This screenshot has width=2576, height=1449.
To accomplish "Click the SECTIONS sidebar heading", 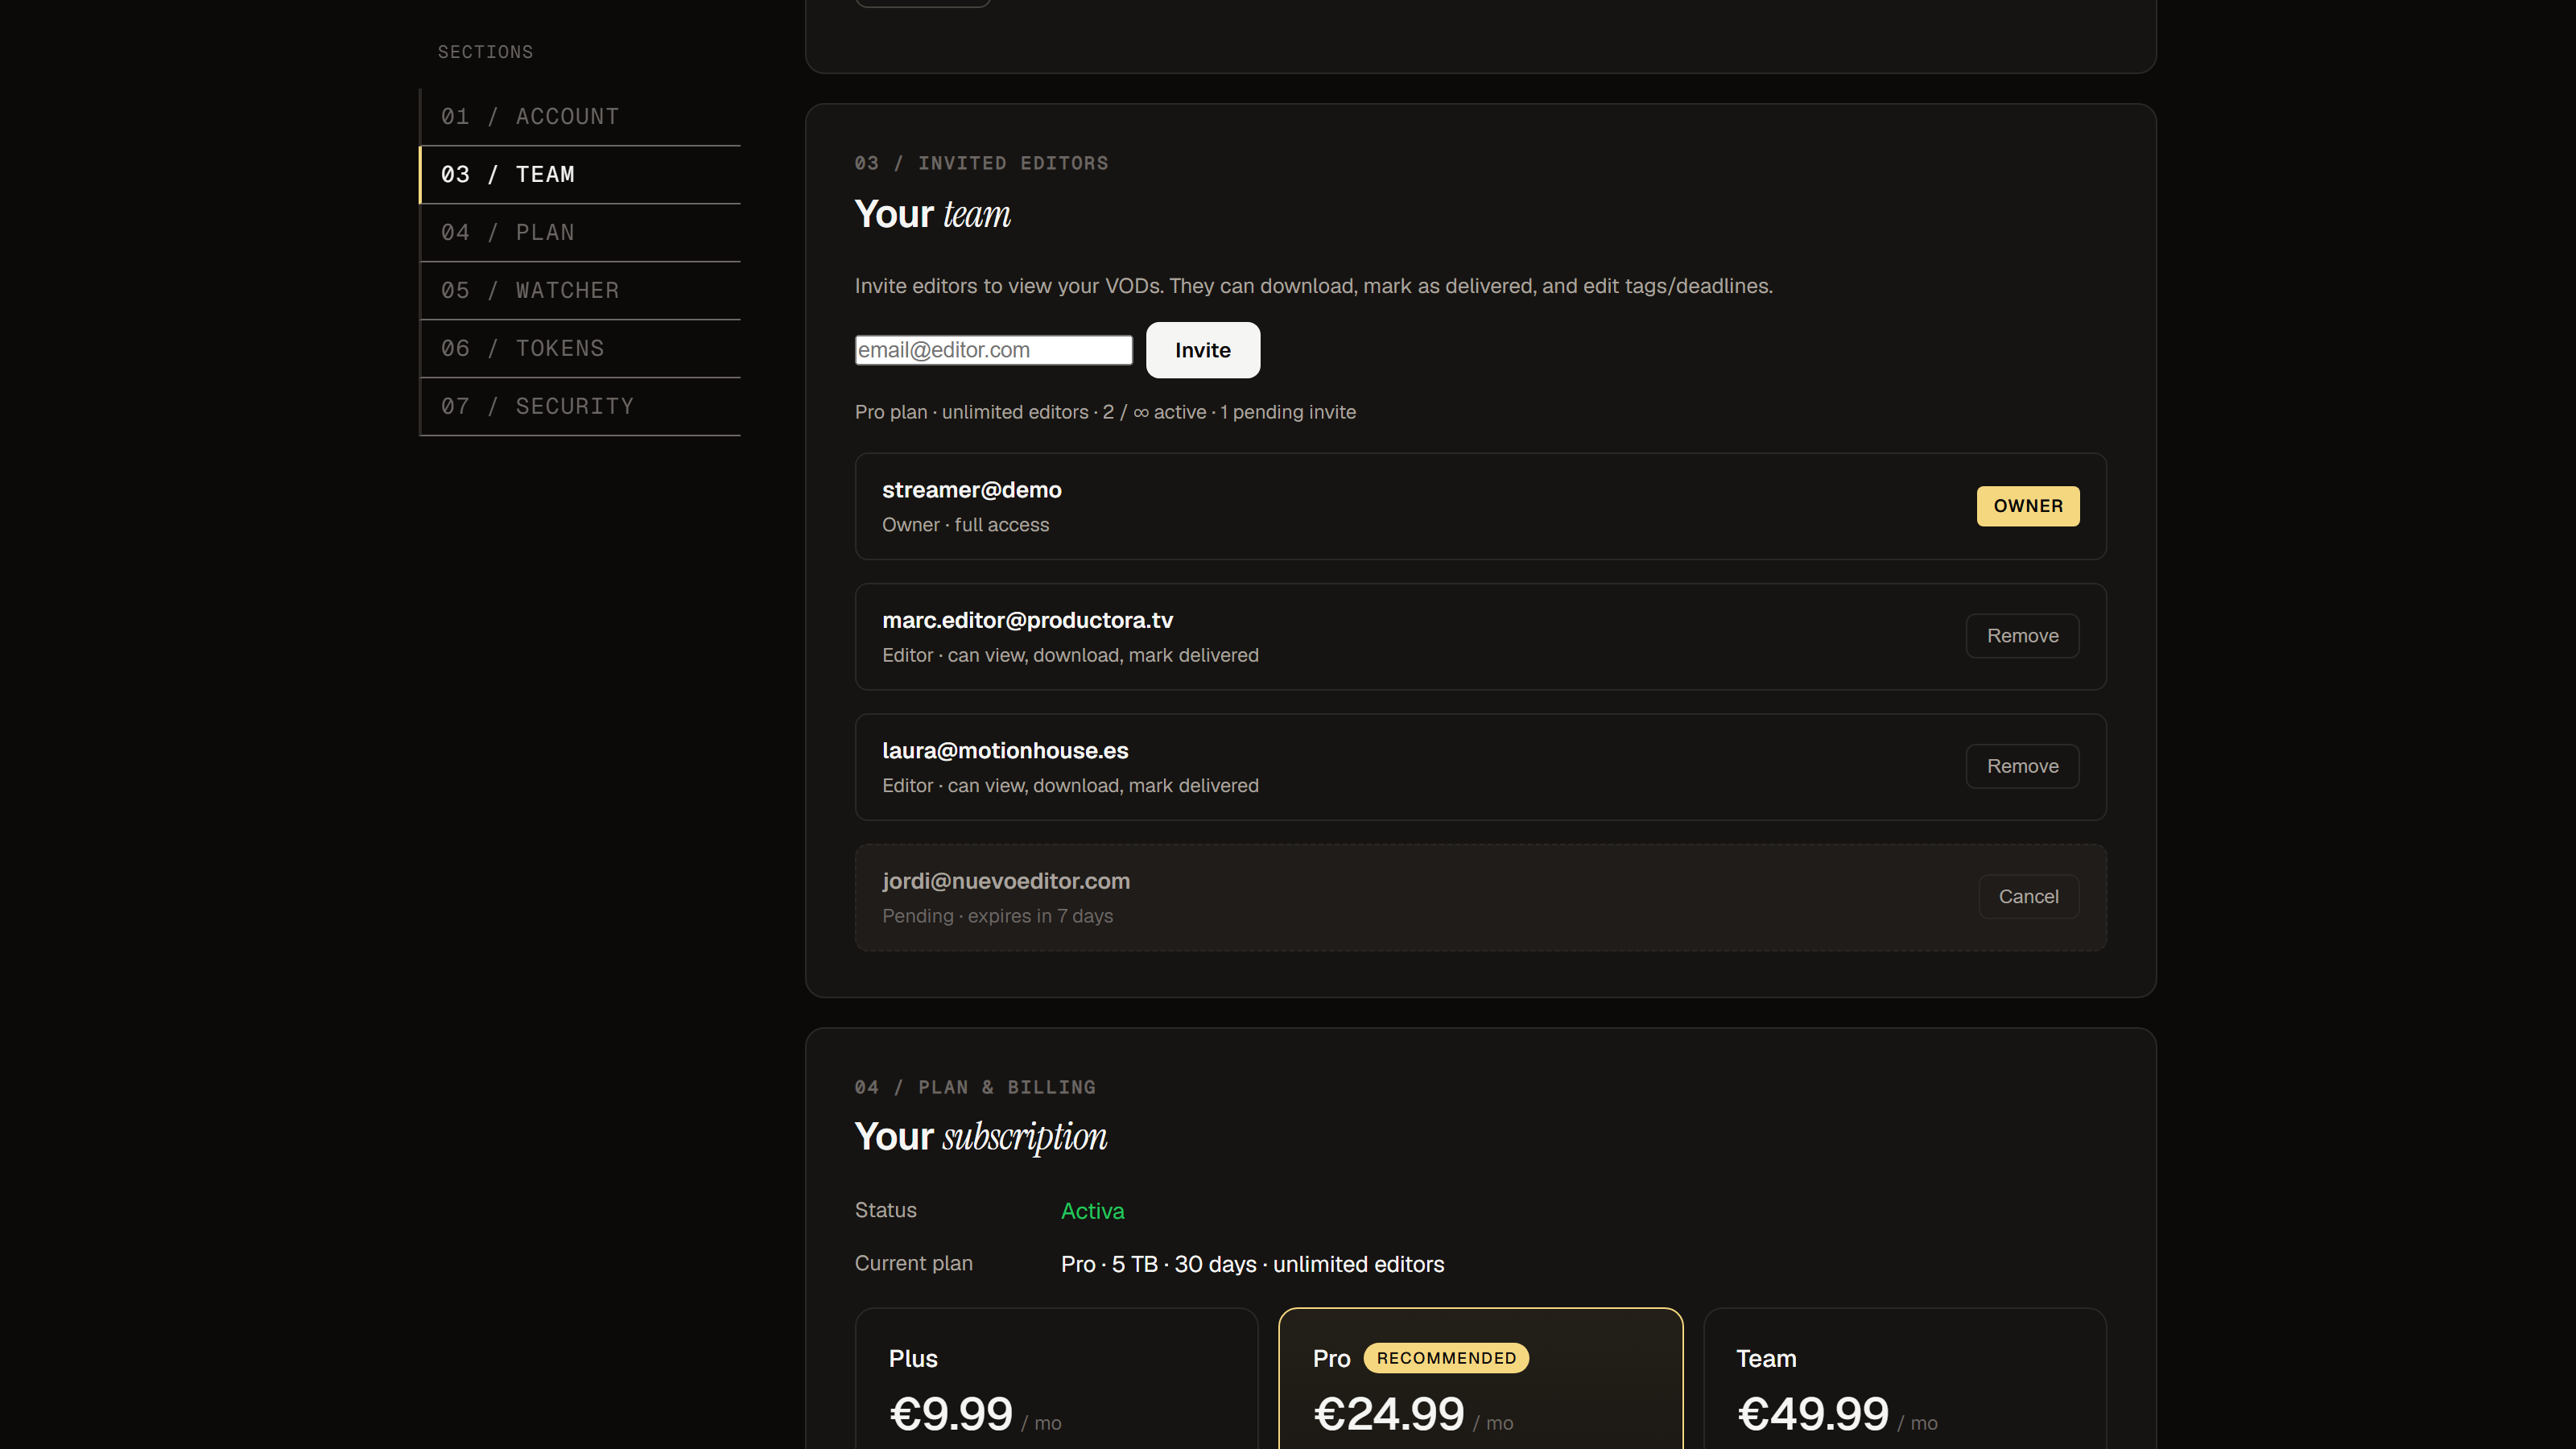I will [485, 52].
